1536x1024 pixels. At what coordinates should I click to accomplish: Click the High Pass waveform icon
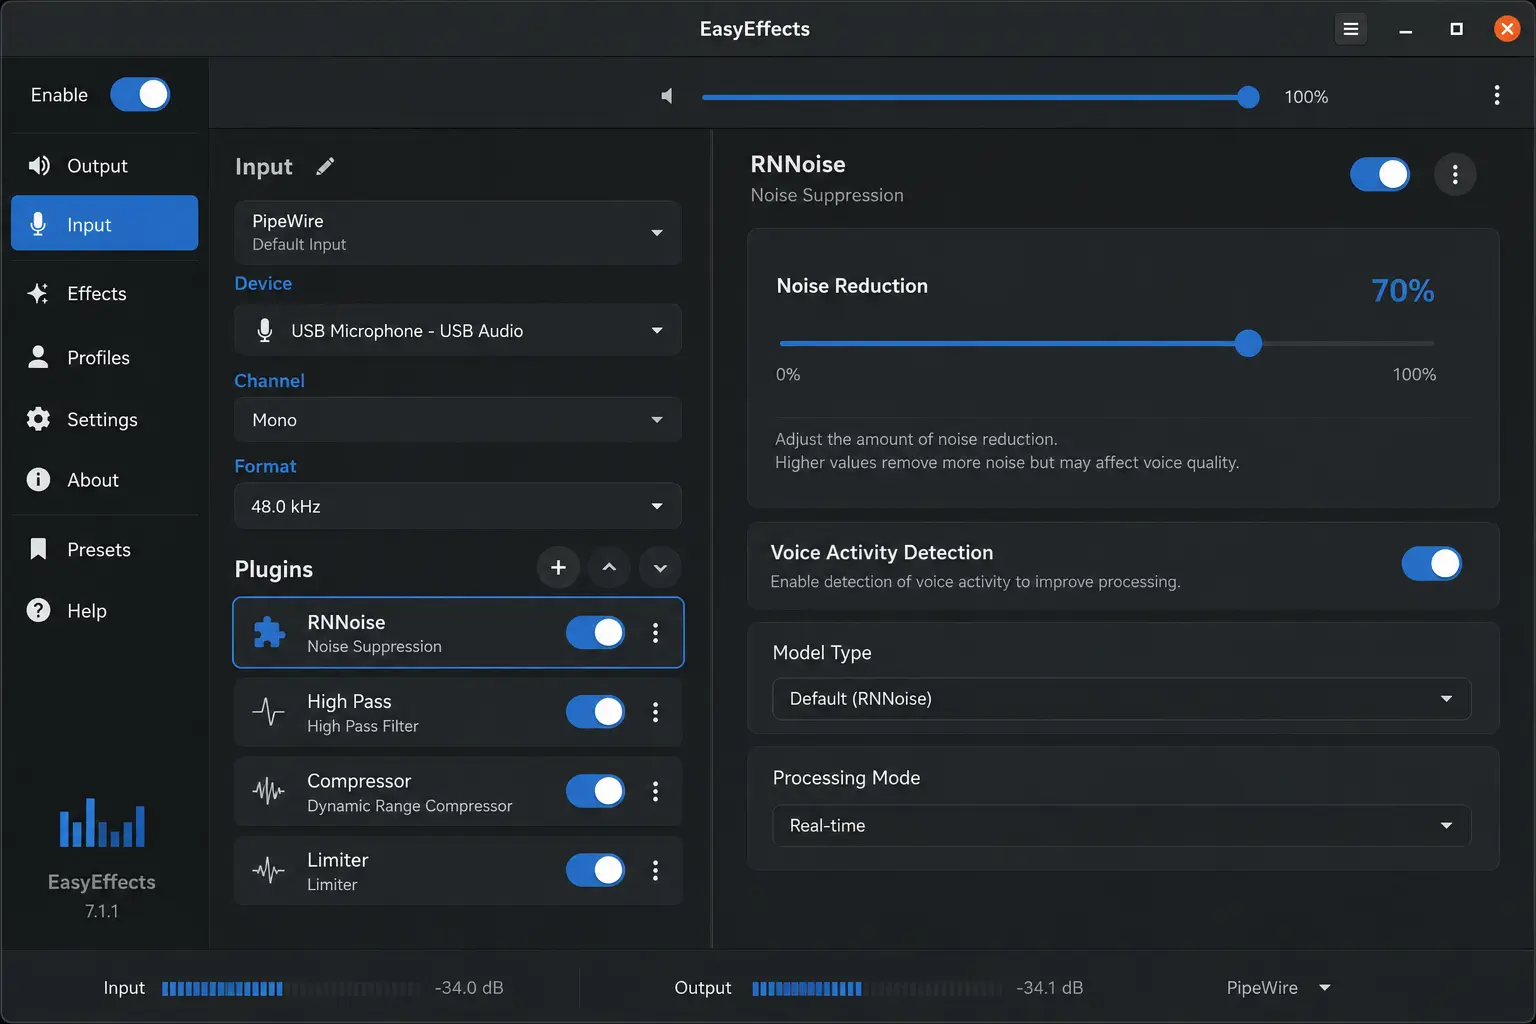click(268, 712)
